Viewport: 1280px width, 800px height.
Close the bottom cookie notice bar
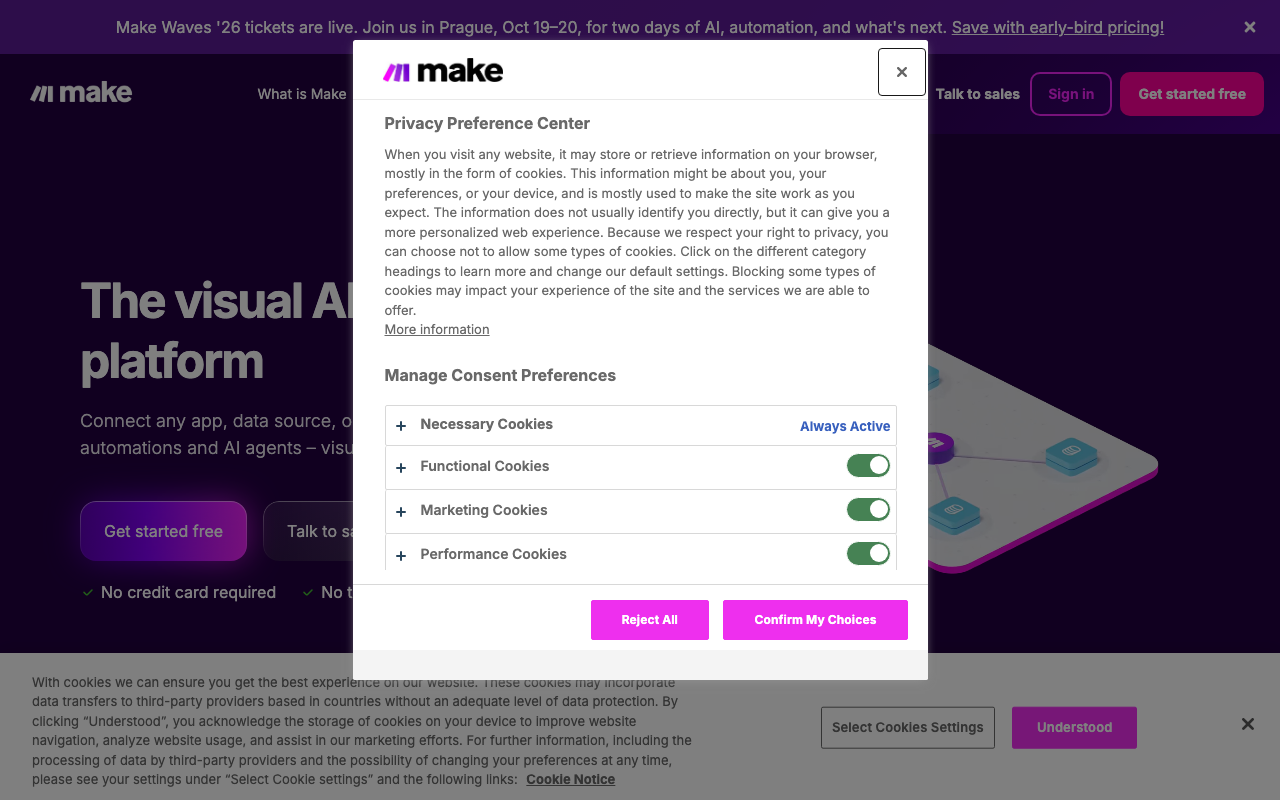pyautogui.click(x=1247, y=724)
